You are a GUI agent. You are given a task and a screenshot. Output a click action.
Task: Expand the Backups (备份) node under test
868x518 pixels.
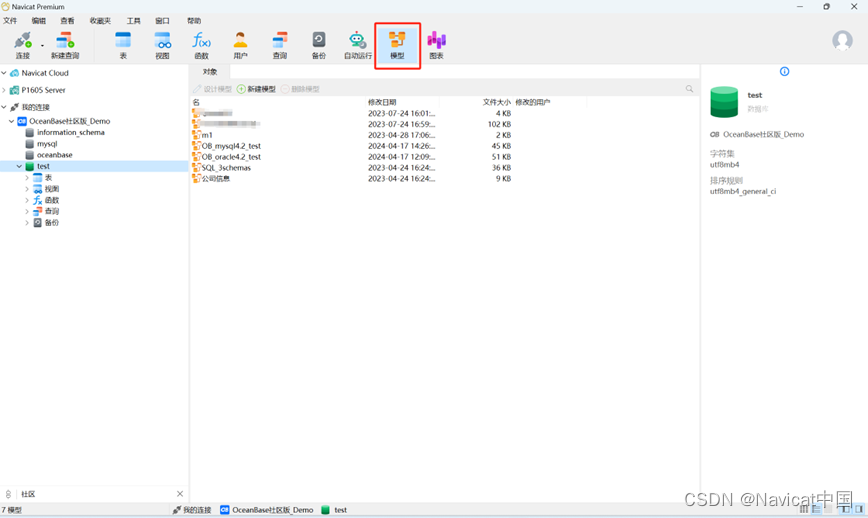click(x=27, y=222)
